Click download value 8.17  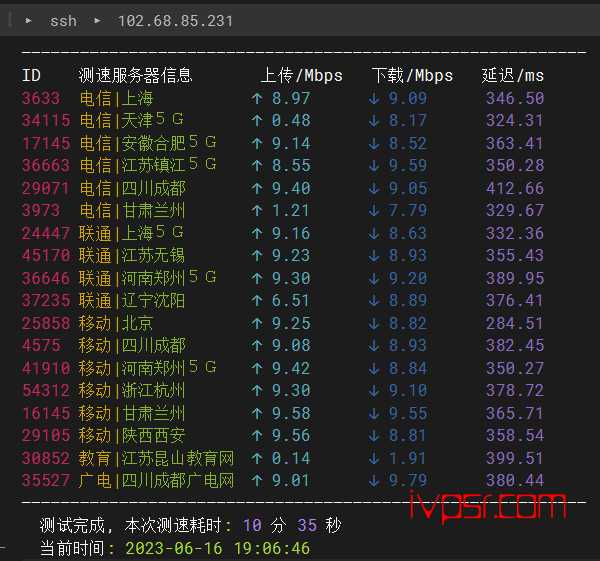(x=408, y=120)
